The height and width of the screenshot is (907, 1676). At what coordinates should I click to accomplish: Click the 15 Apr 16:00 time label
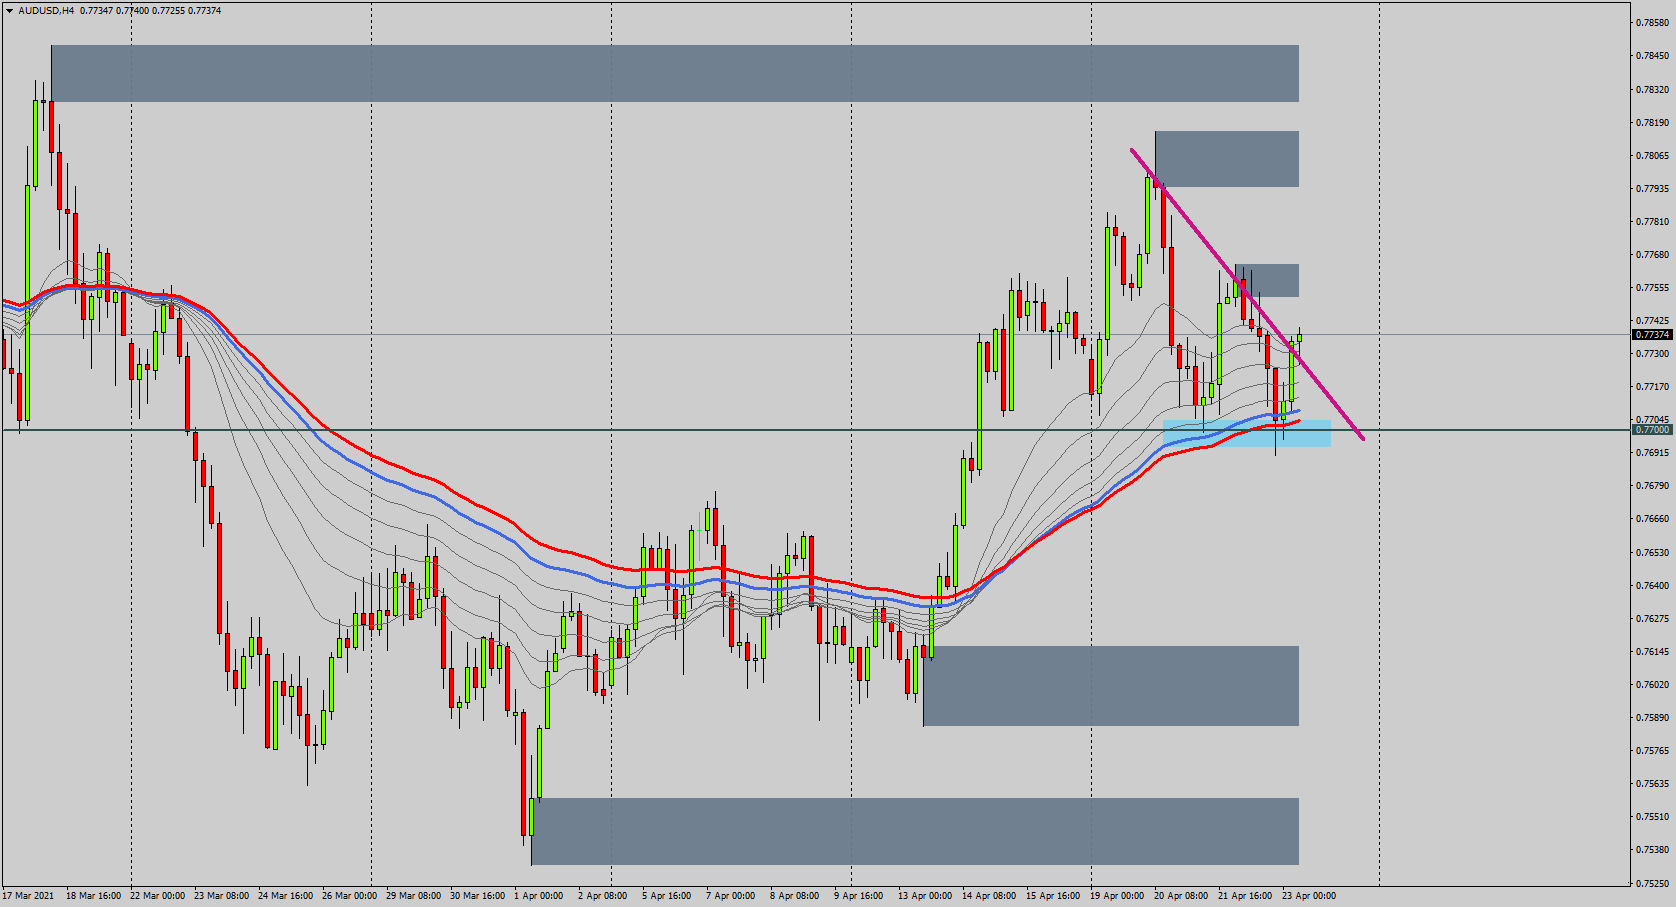(1053, 896)
